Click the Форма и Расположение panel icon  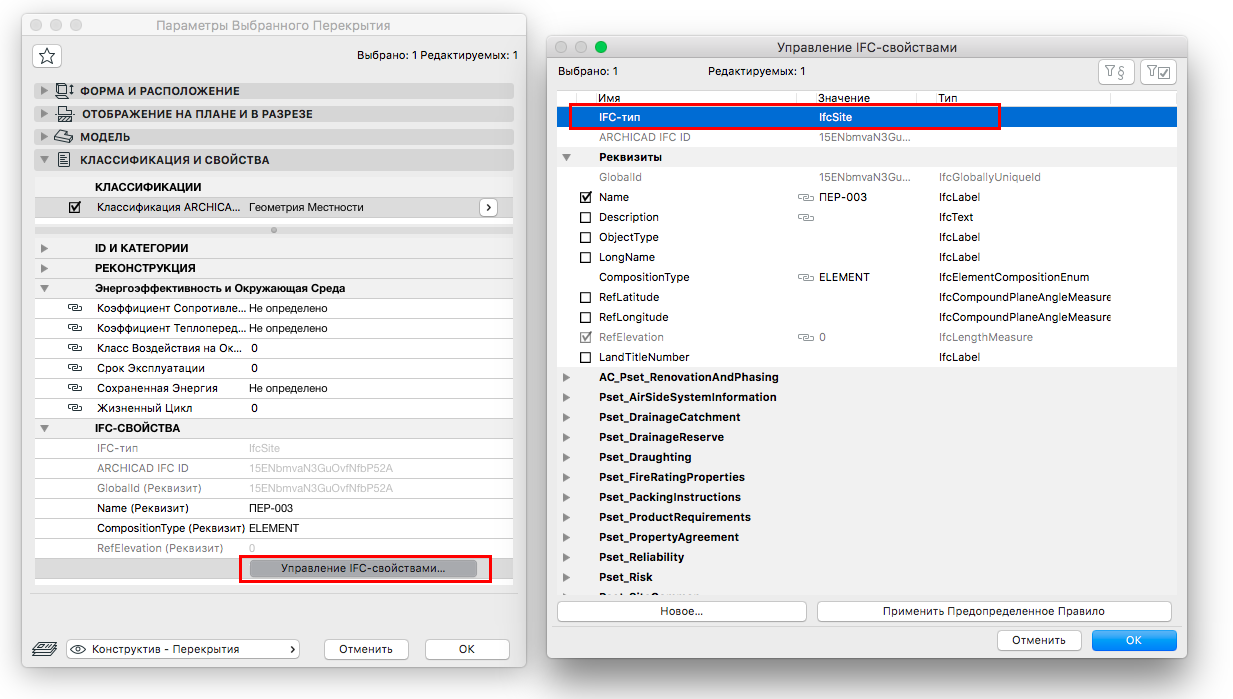64,91
